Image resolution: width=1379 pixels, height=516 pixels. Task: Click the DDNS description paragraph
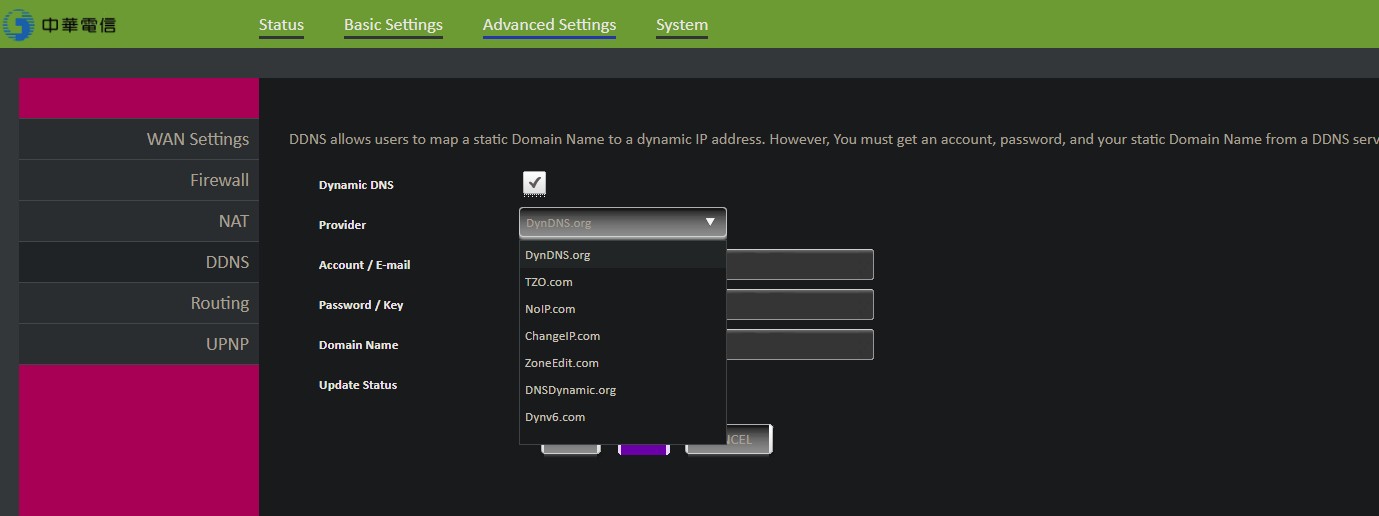pos(834,139)
